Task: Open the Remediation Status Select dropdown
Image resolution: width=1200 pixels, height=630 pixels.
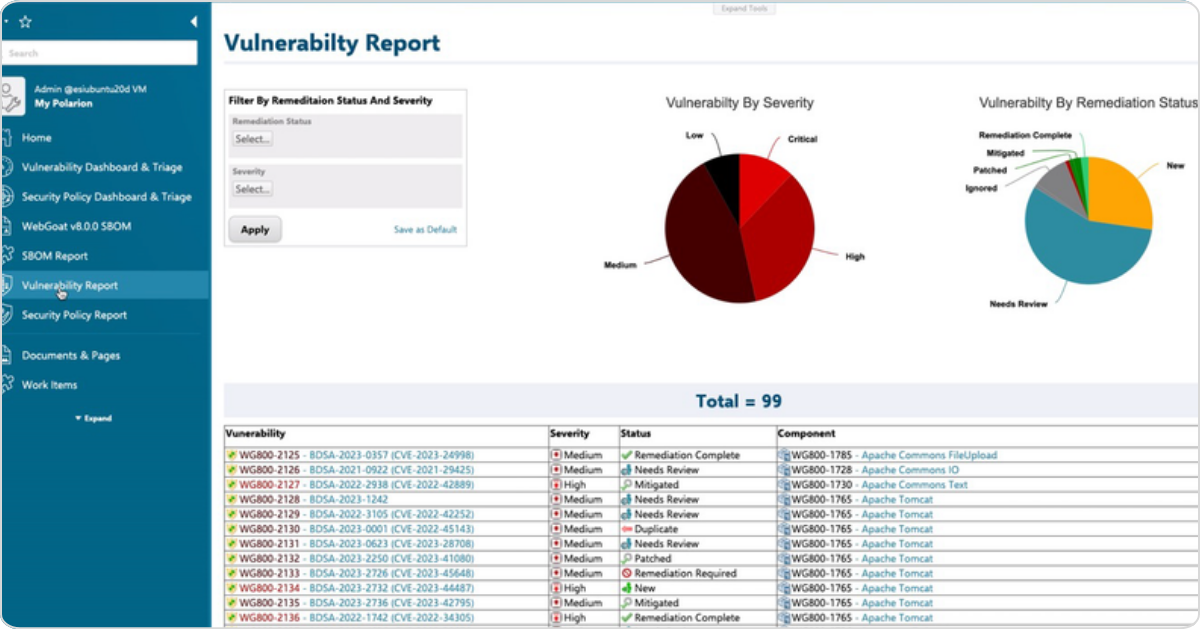Action: pos(252,139)
